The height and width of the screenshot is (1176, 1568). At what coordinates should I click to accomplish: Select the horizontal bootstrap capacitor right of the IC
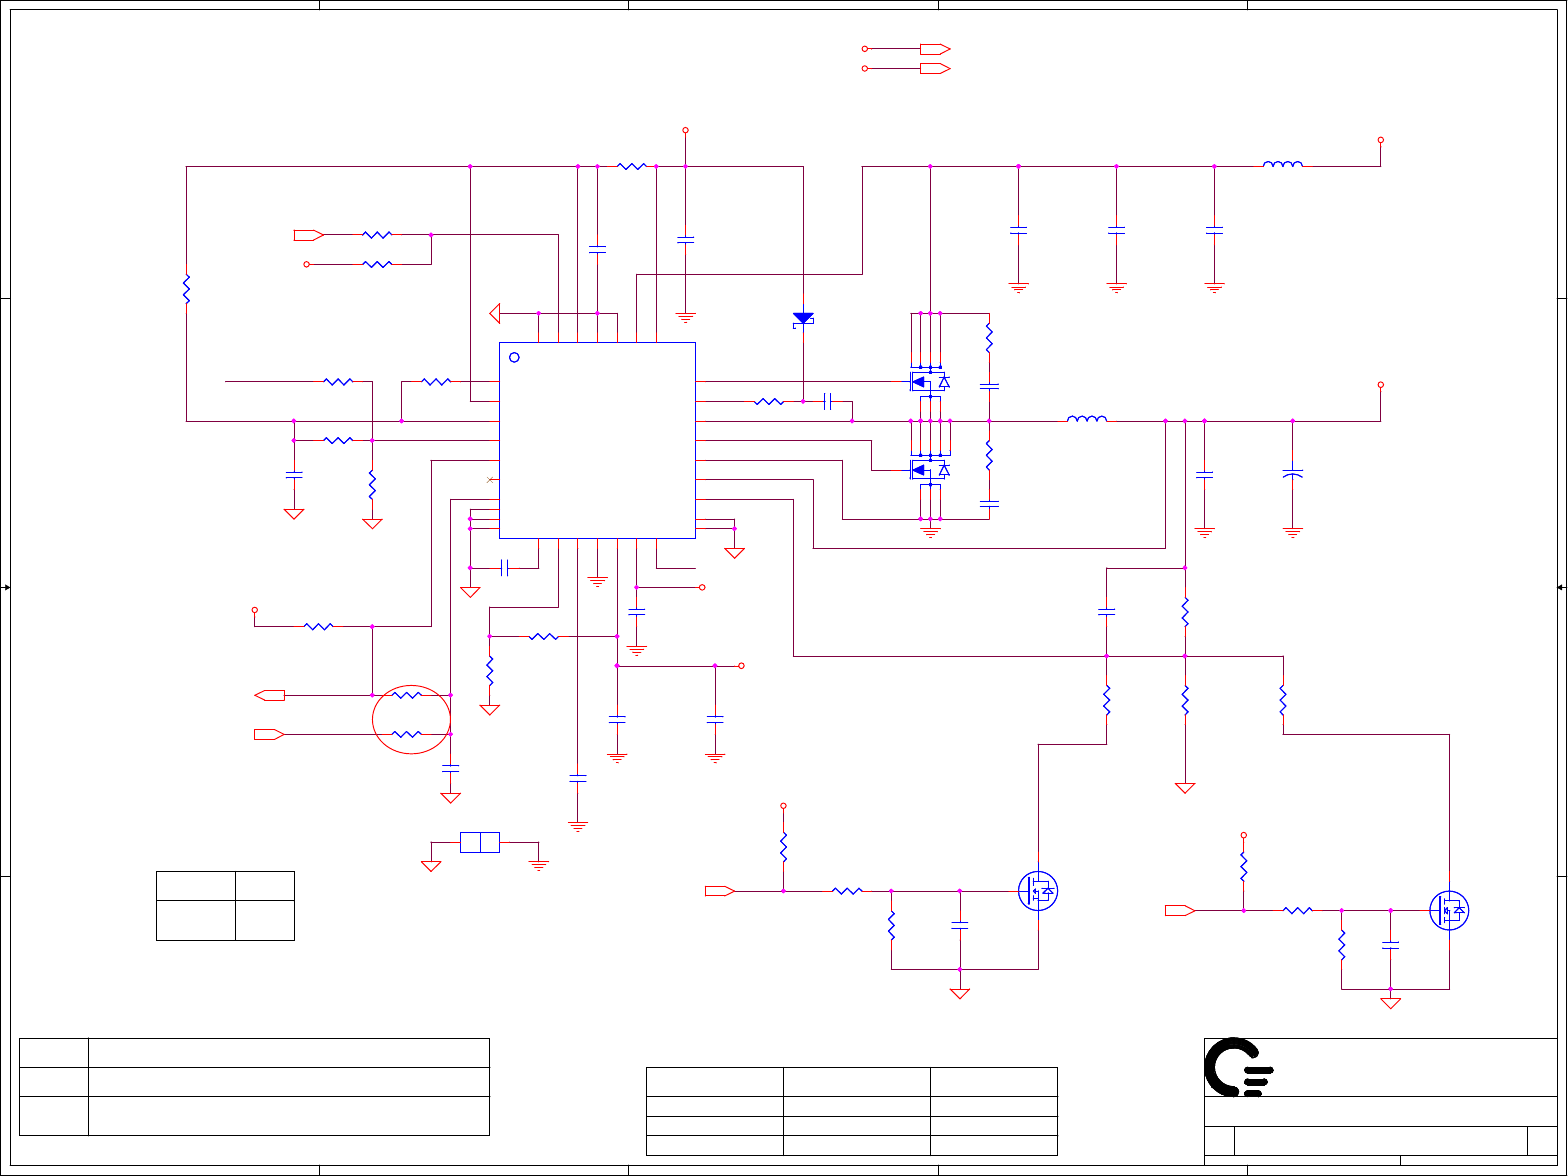(x=827, y=401)
